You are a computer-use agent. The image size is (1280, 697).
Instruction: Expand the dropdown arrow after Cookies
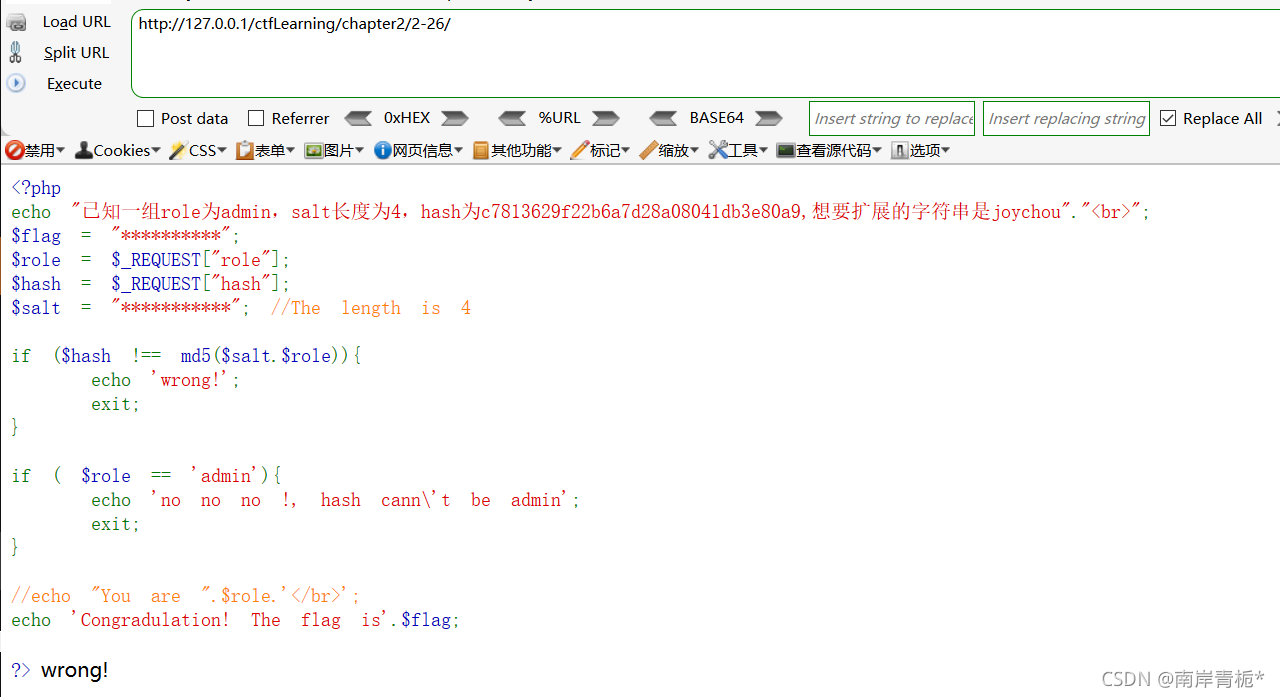pyautogui.click(x=156, y=151)
